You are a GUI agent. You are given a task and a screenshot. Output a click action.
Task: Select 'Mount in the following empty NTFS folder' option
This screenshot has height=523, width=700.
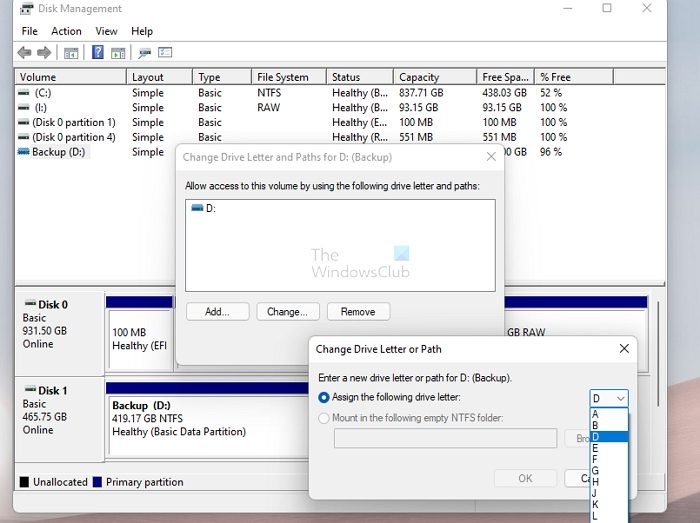[324, 418]
